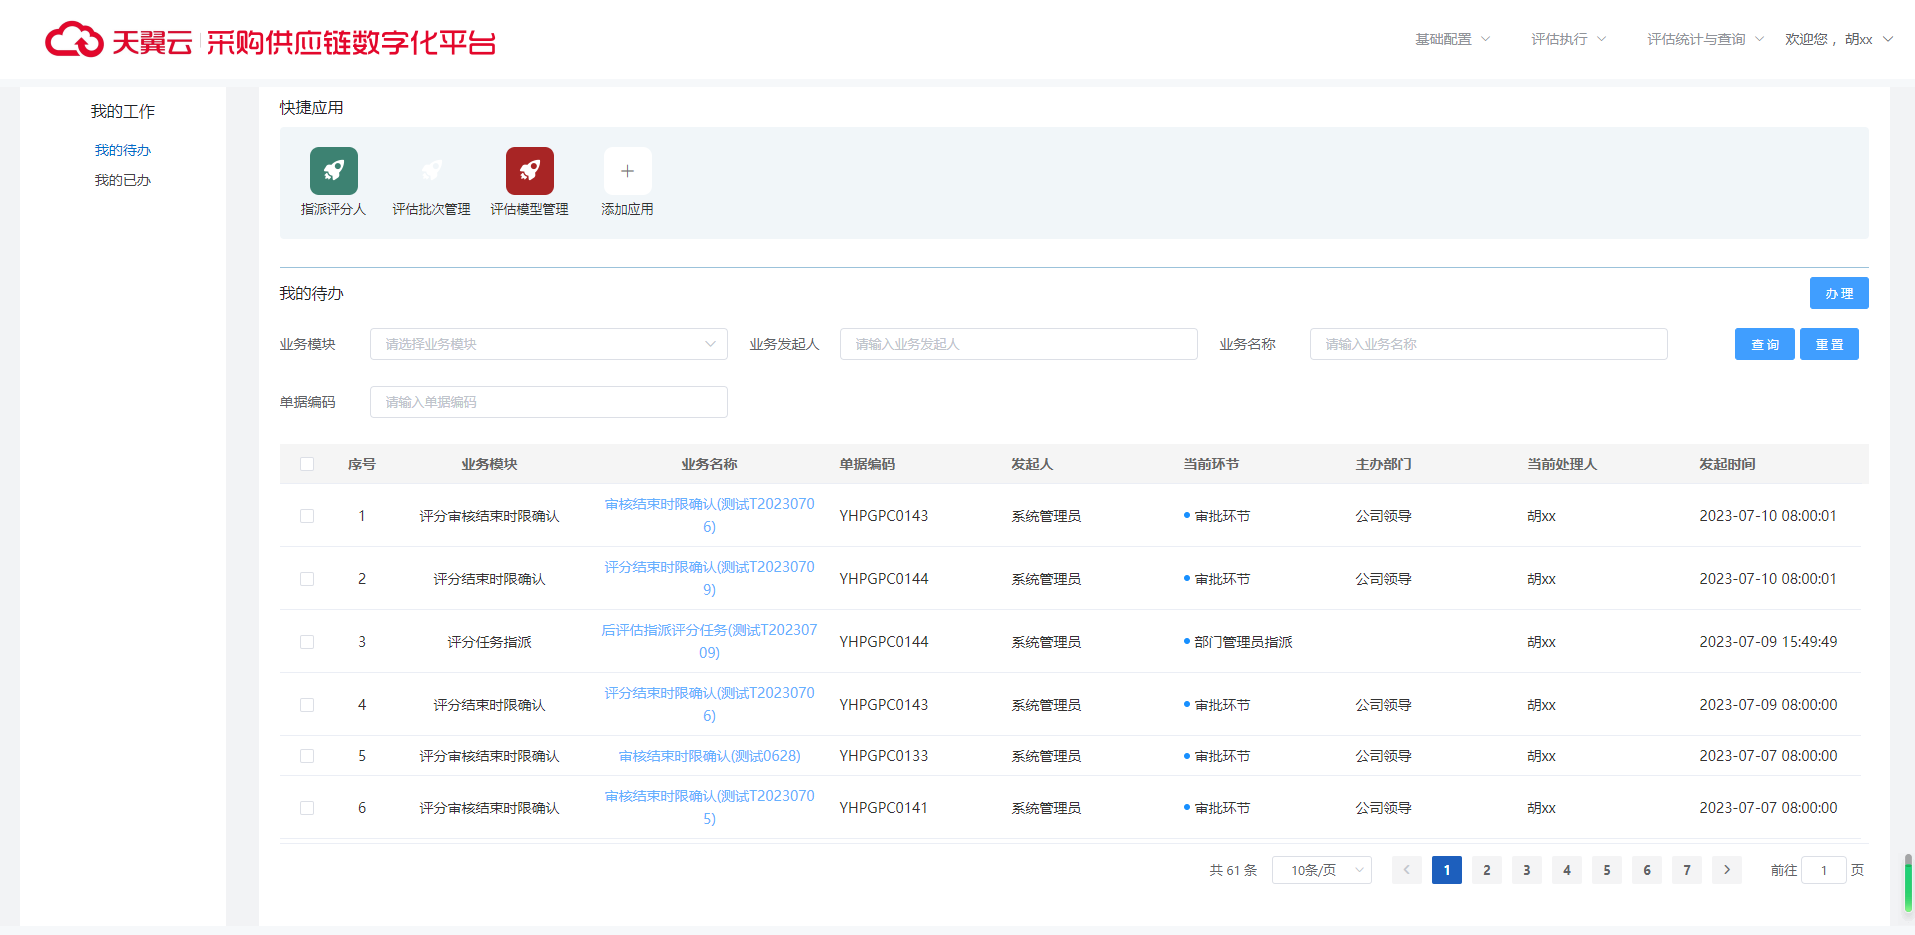Open the 10条/页 page size dropdown
The image size is (1915, 935).
coord(1321,870)
